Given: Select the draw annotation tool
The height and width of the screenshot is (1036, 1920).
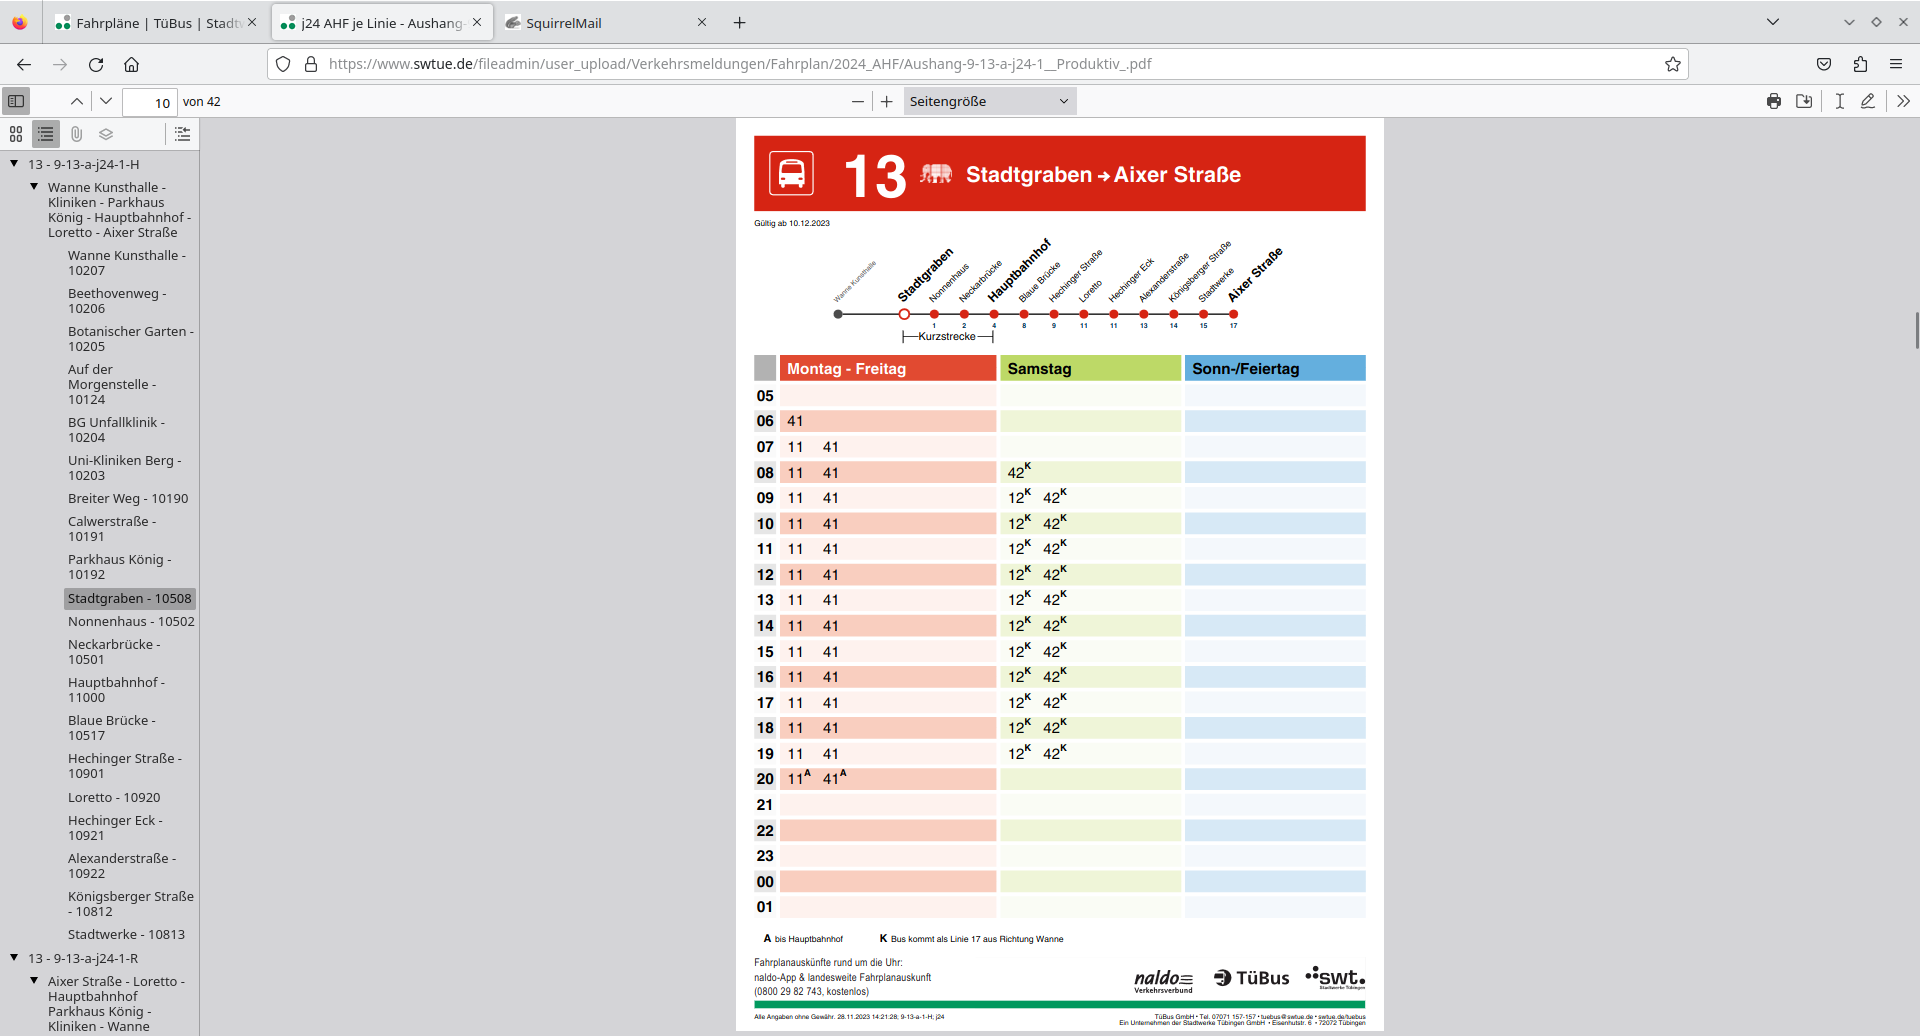Looking at the screenshot, I should point(1867,101).
